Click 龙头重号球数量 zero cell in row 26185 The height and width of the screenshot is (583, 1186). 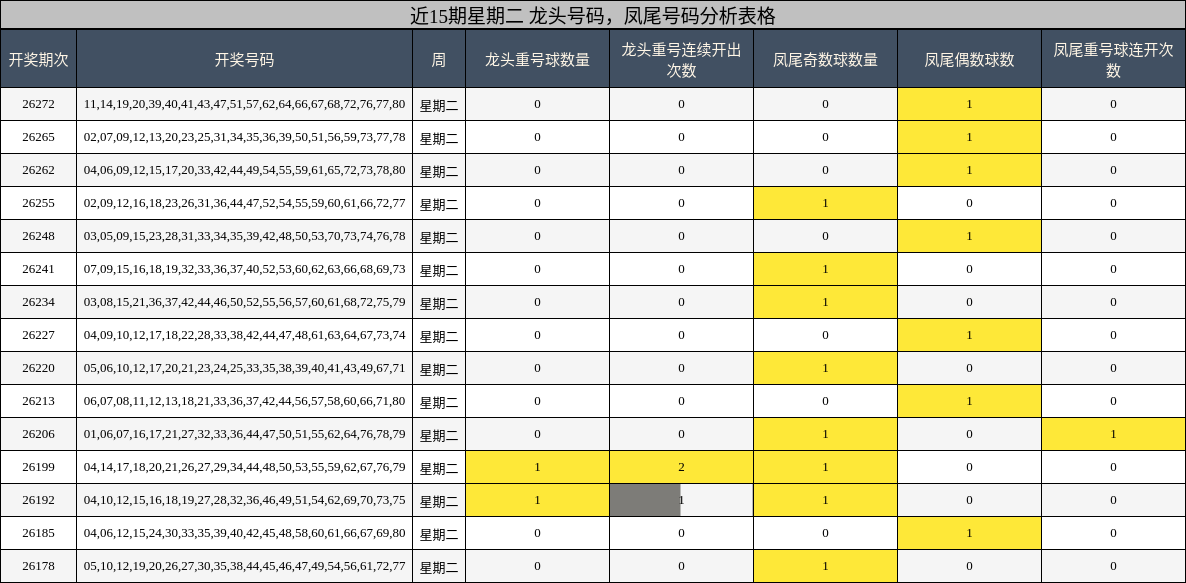pyautogui.click(x=538, y=532)
